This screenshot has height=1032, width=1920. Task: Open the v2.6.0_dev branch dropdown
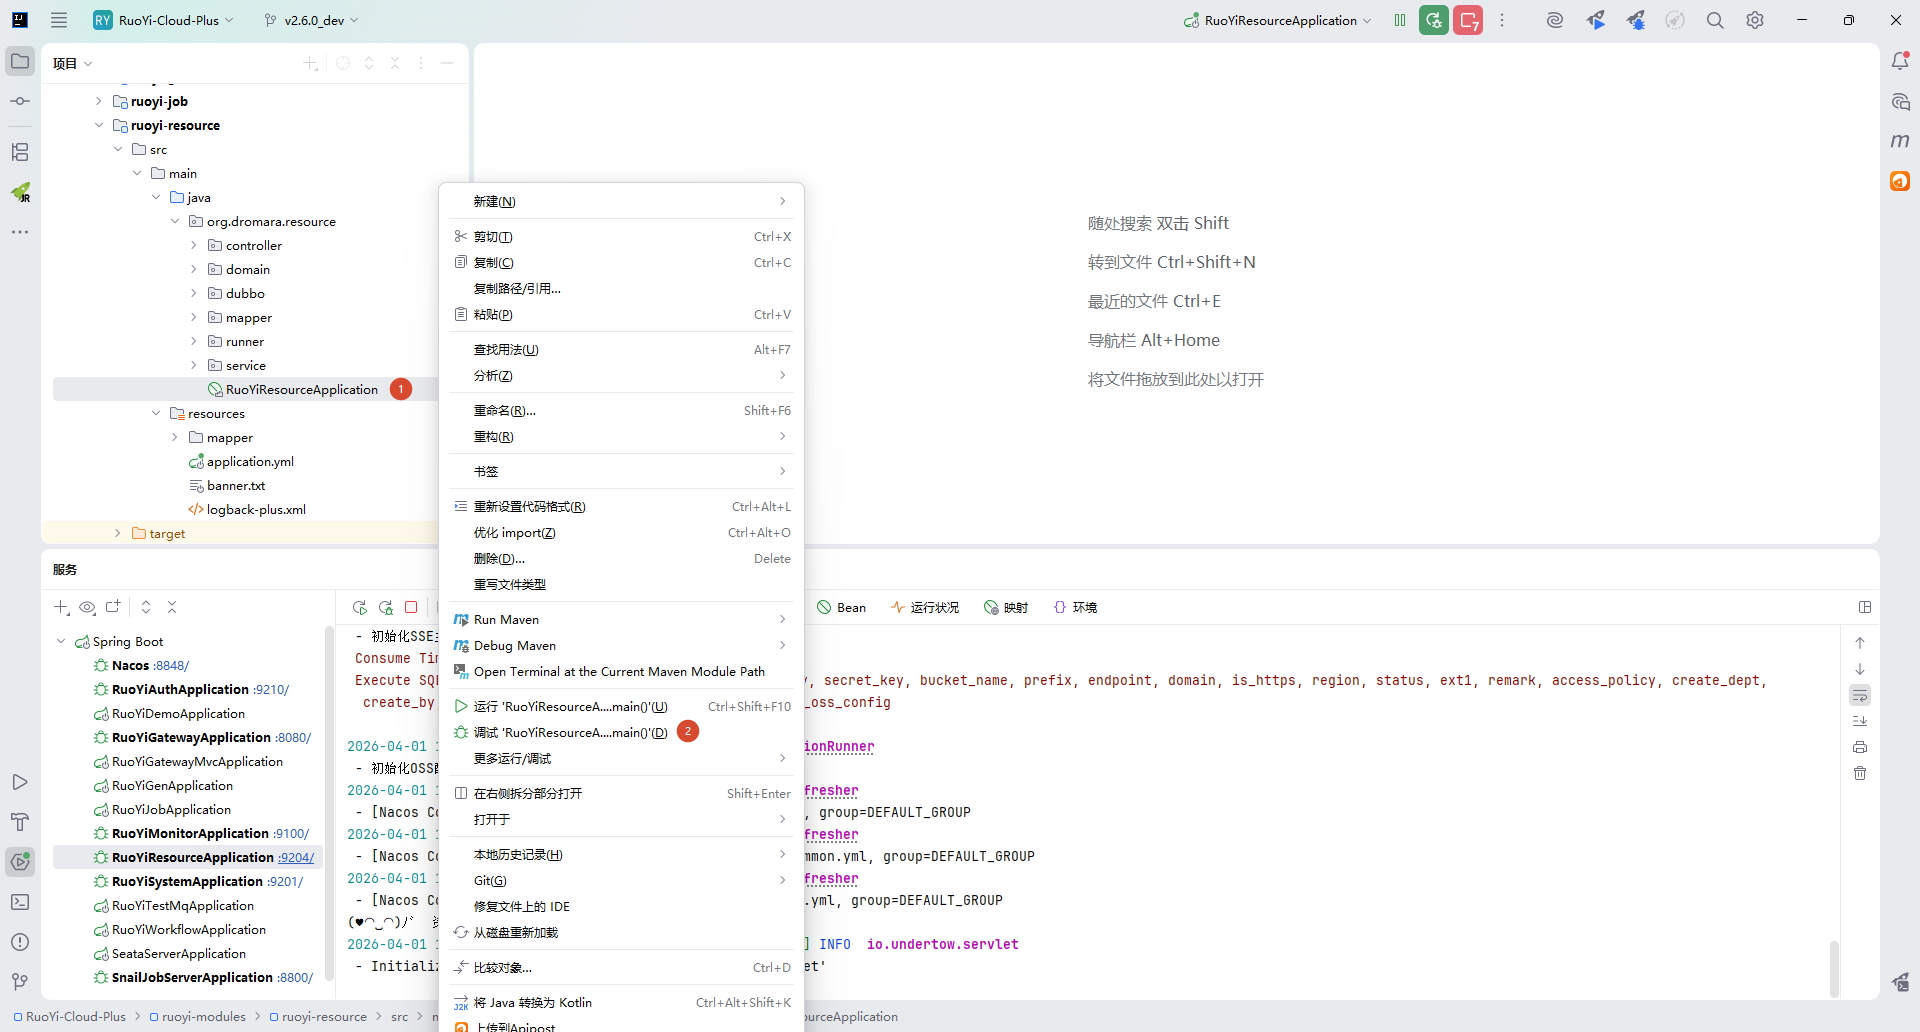312,20
